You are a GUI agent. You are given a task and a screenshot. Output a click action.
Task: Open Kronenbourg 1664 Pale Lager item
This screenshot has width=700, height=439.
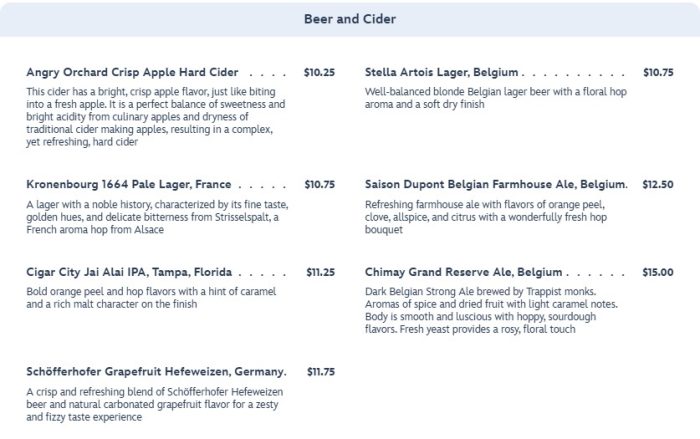point(129,185)
